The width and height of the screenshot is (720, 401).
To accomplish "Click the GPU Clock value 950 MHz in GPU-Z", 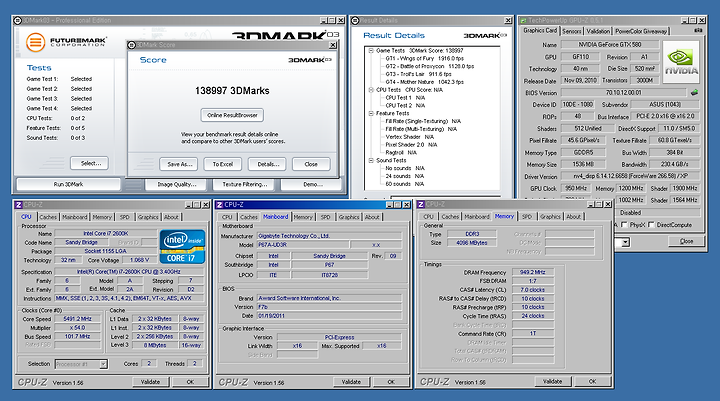I will point(576,188).
